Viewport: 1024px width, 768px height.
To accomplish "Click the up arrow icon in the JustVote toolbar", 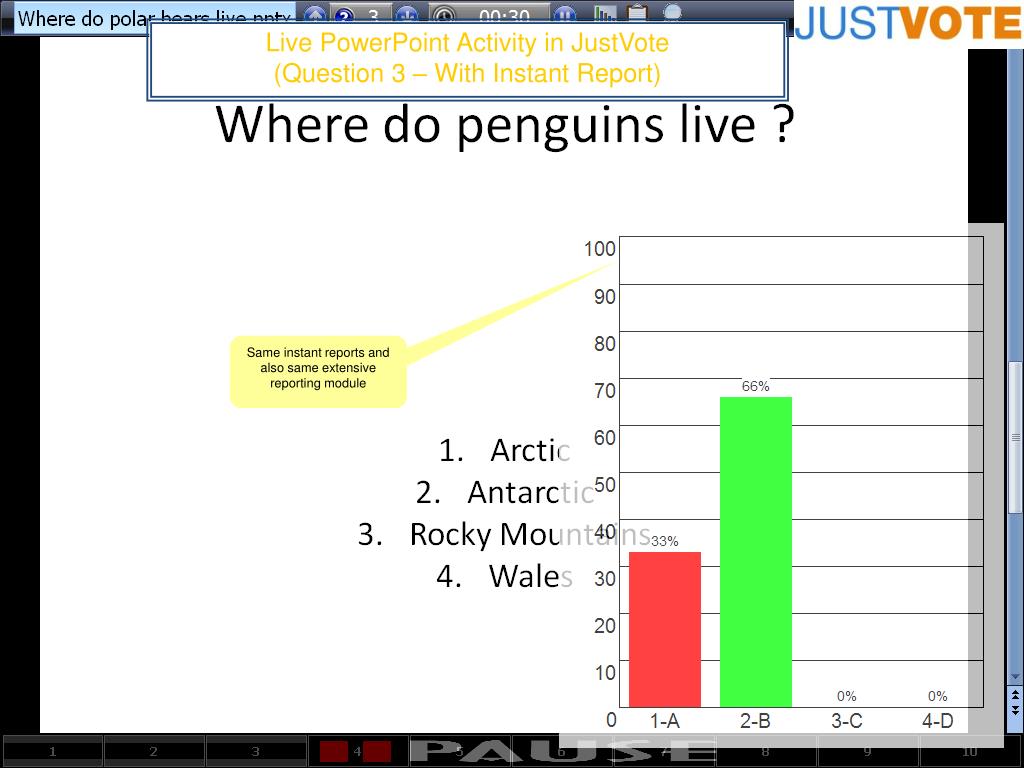I will (x=315, y=14).
